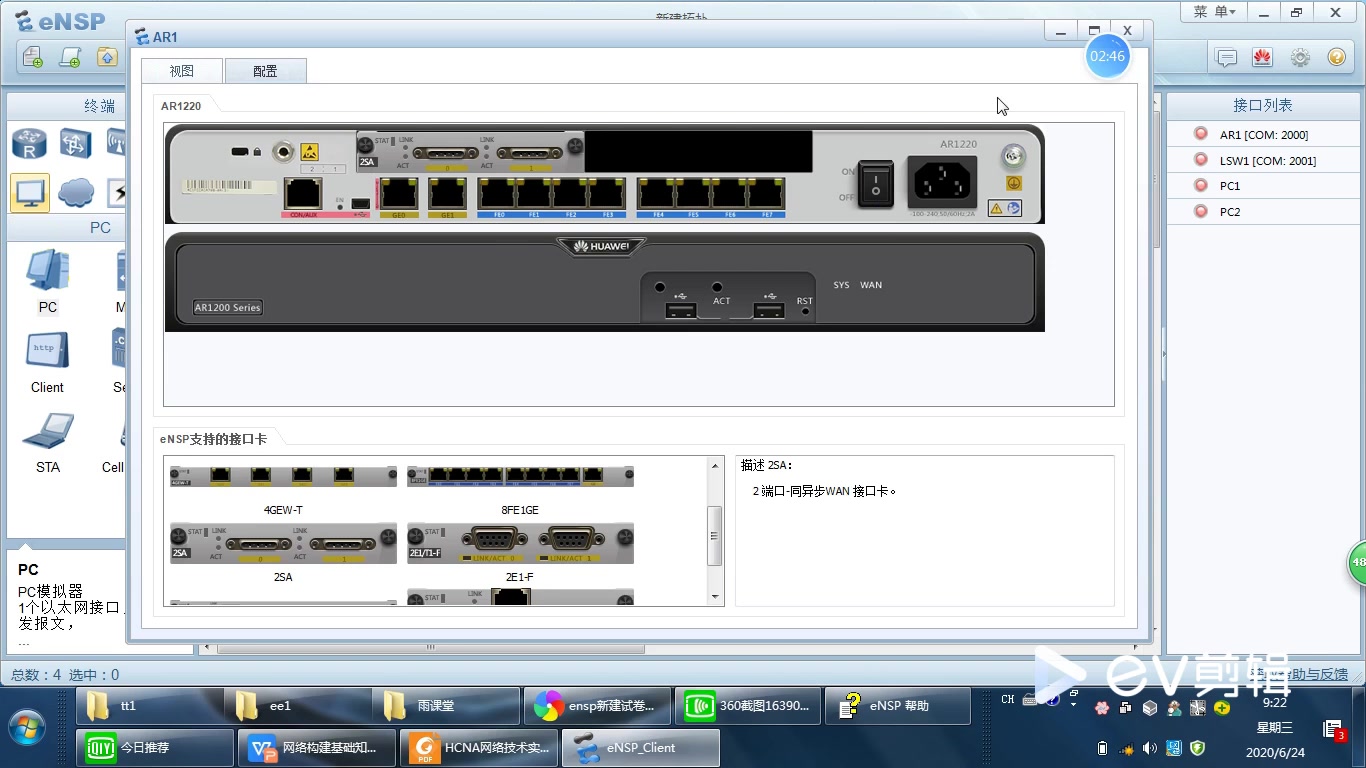Open the tt1 folder in taskbar
The height and width of the screenshot is (768, 1366).
(151, 706)
